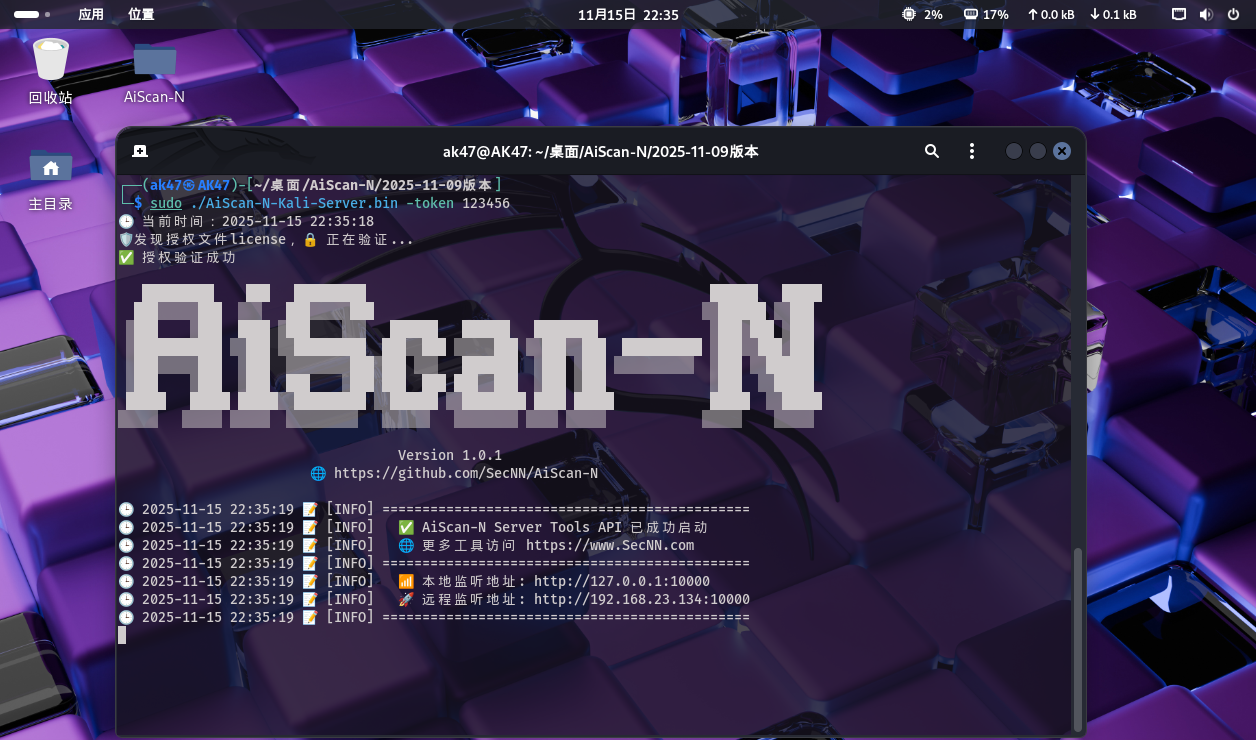Click the clock showing 11月15日 22:35

[x=628, y=14]
